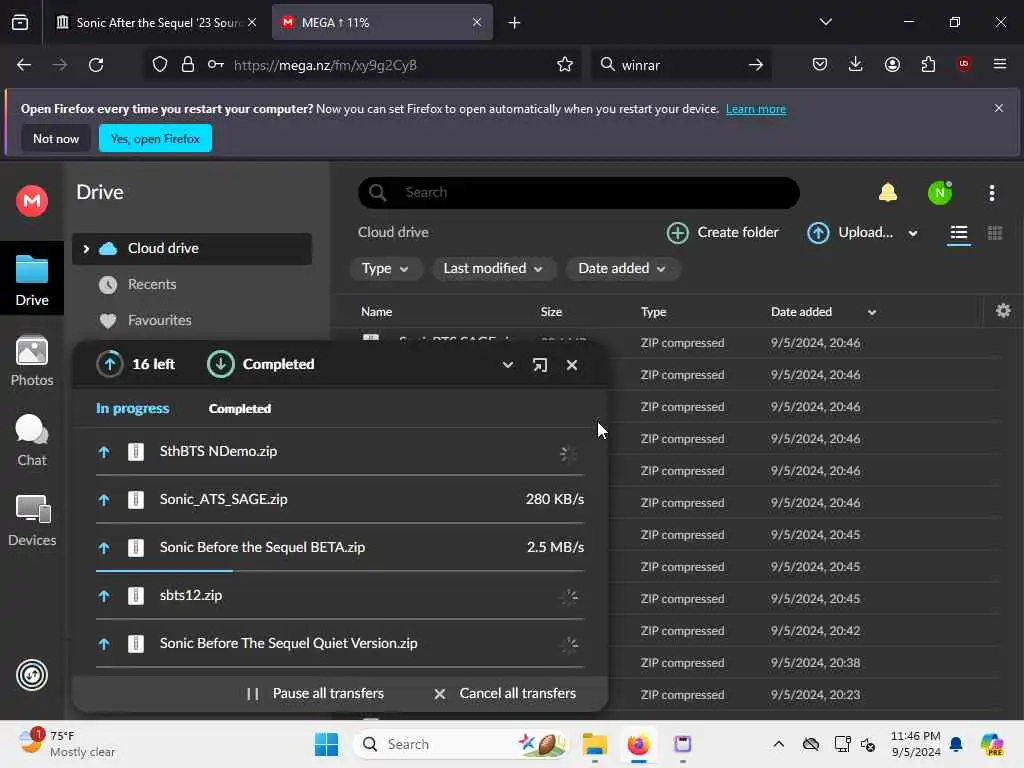Click the circular transfer status icon
This screenshot has height=768, width=1024.
[32, 675]
